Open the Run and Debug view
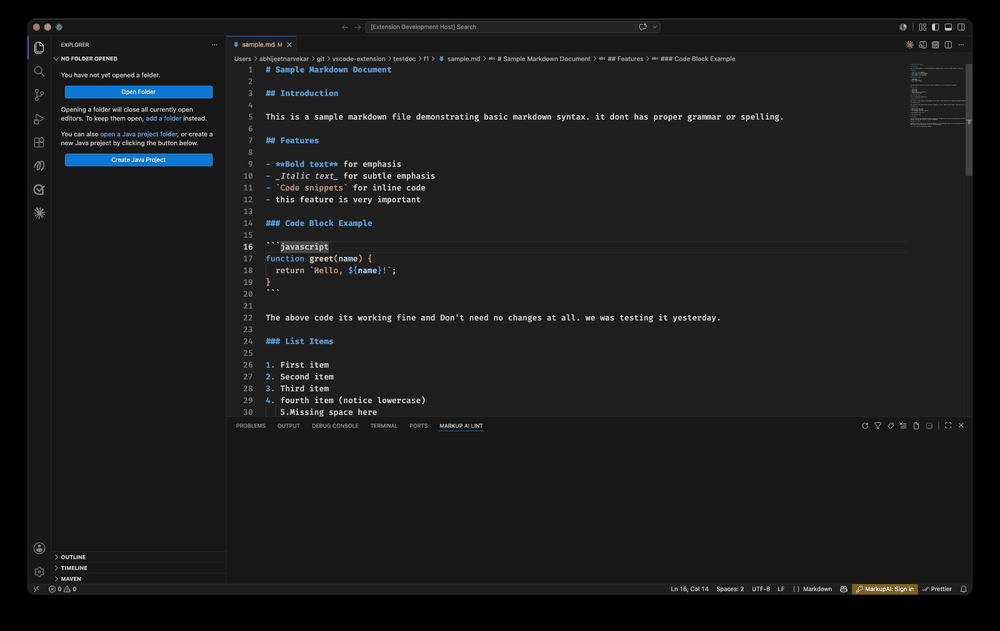 point(39,119)
